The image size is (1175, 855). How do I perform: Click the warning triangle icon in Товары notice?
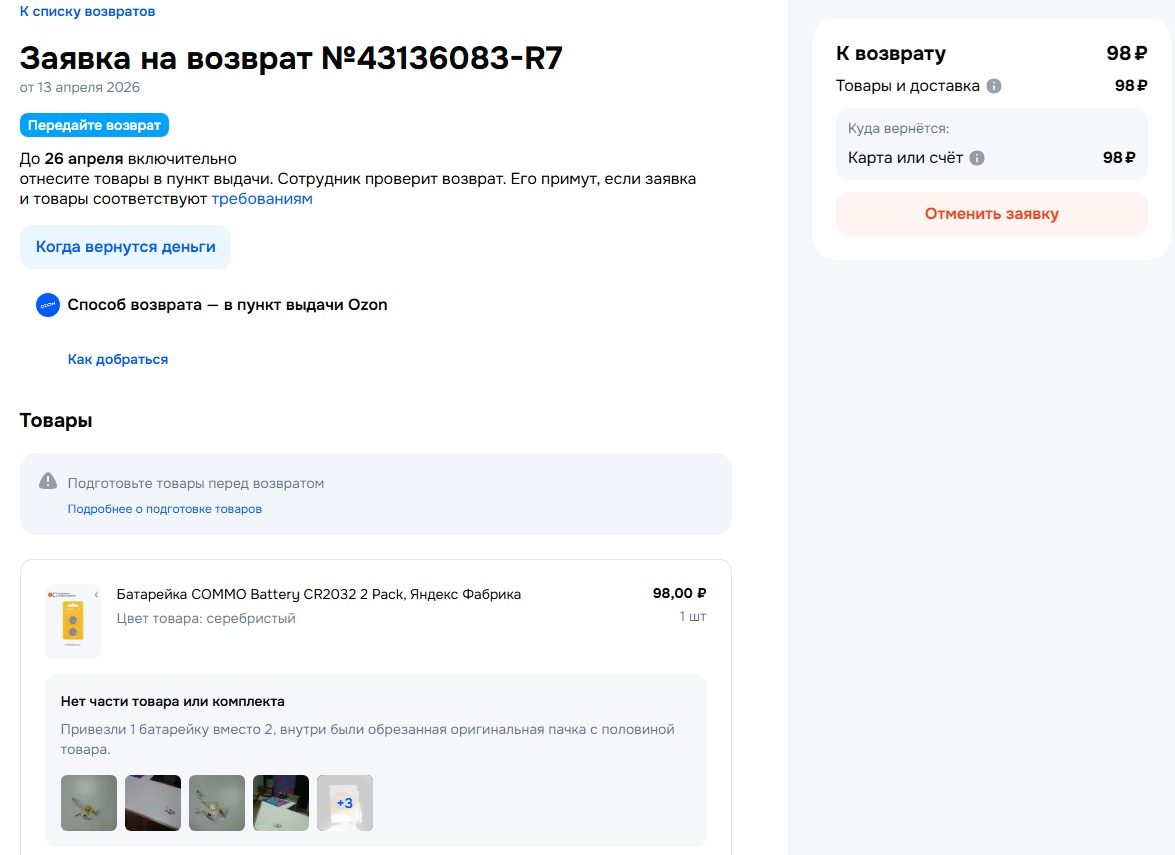click(x=48, y=481)
